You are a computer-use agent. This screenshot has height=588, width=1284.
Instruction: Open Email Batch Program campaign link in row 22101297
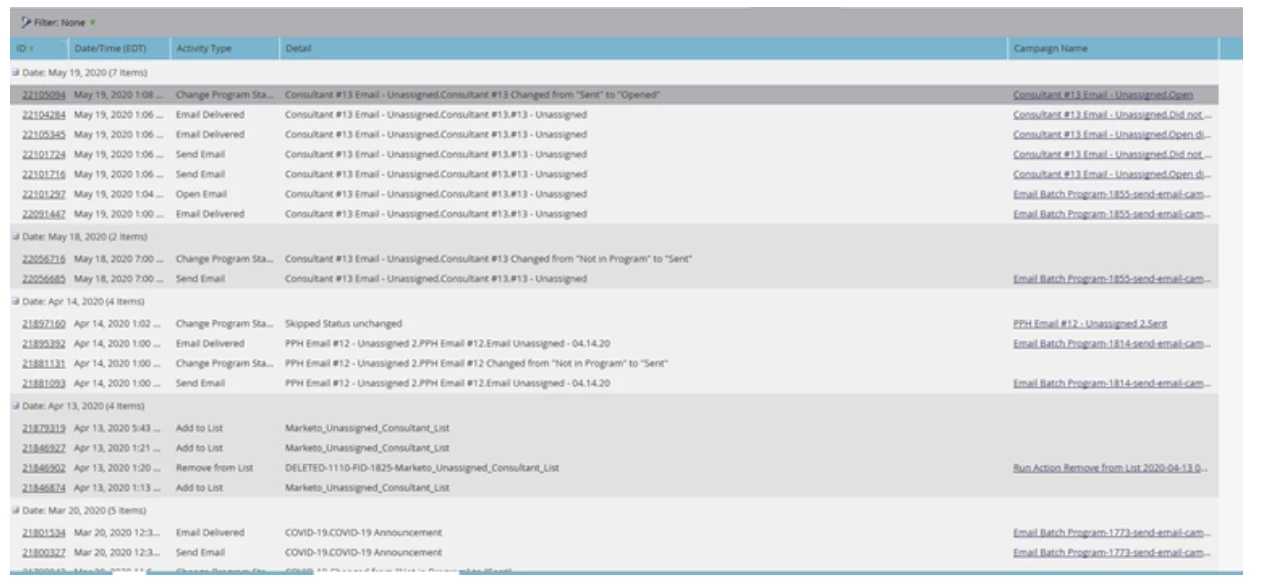1111,194
